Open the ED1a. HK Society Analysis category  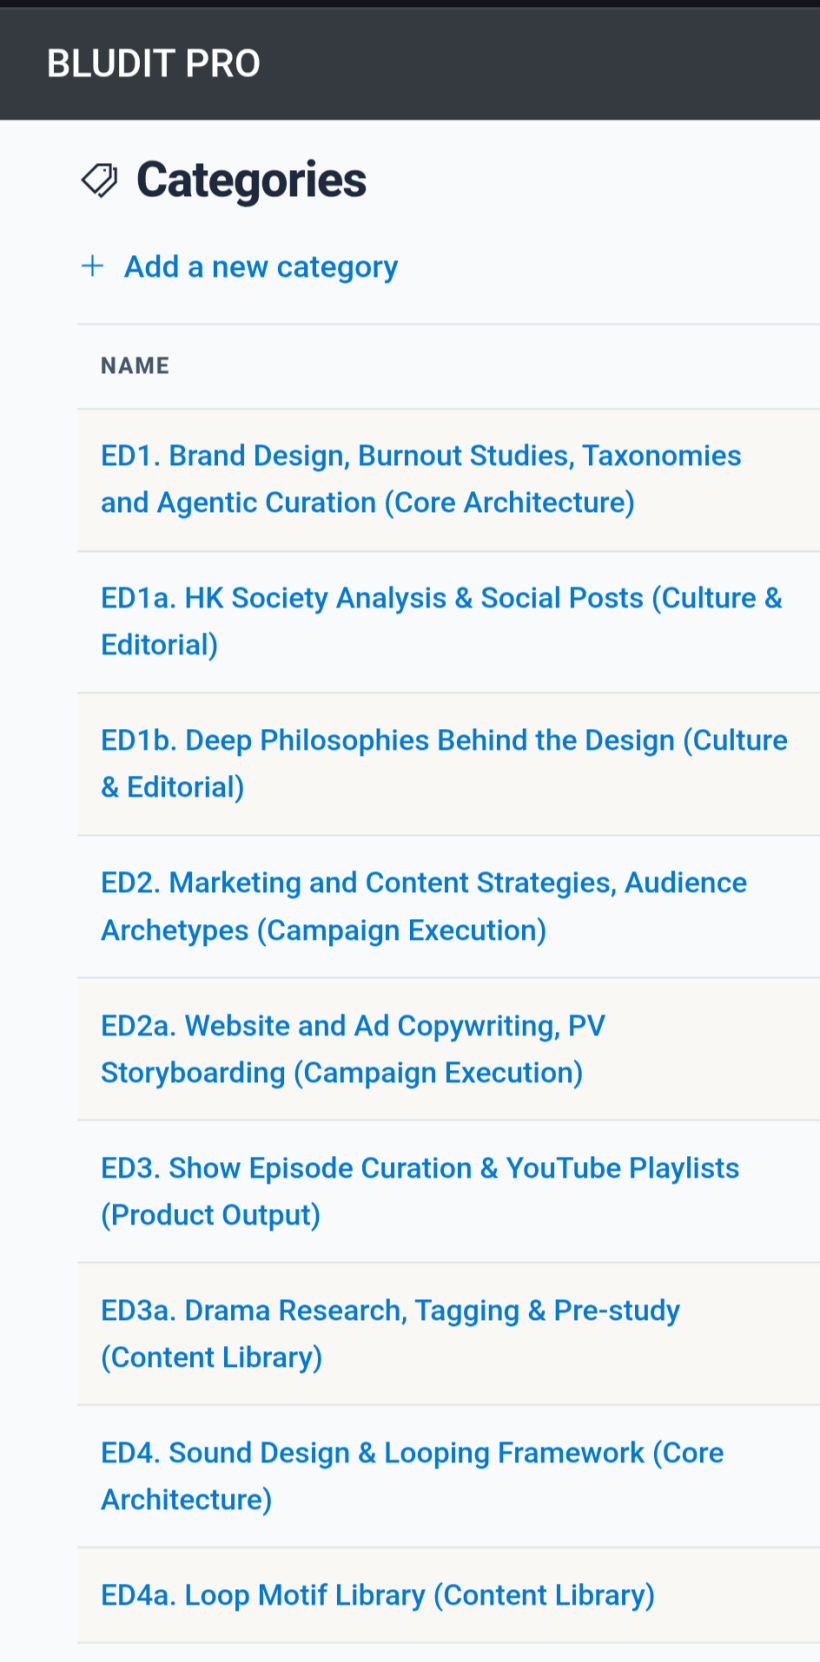[x=441, y=621]
